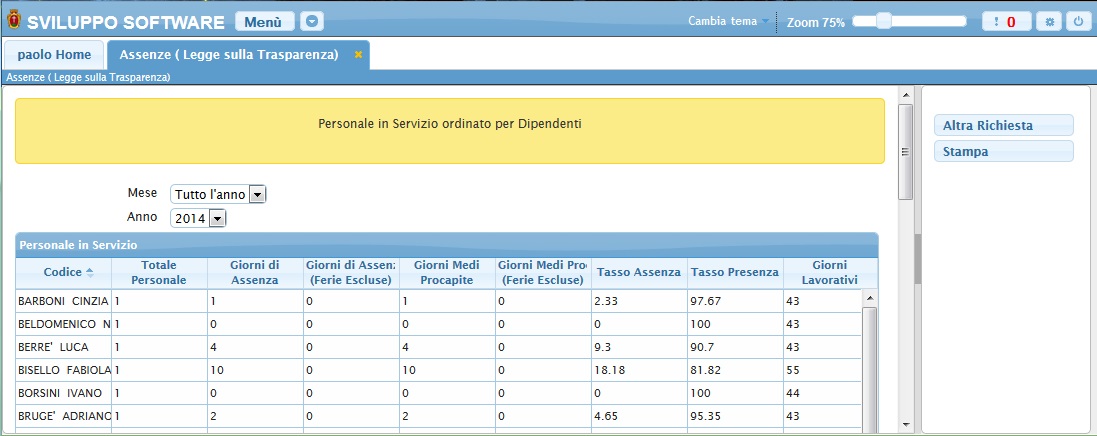Click the round arrow icon next to Menù

313,21
